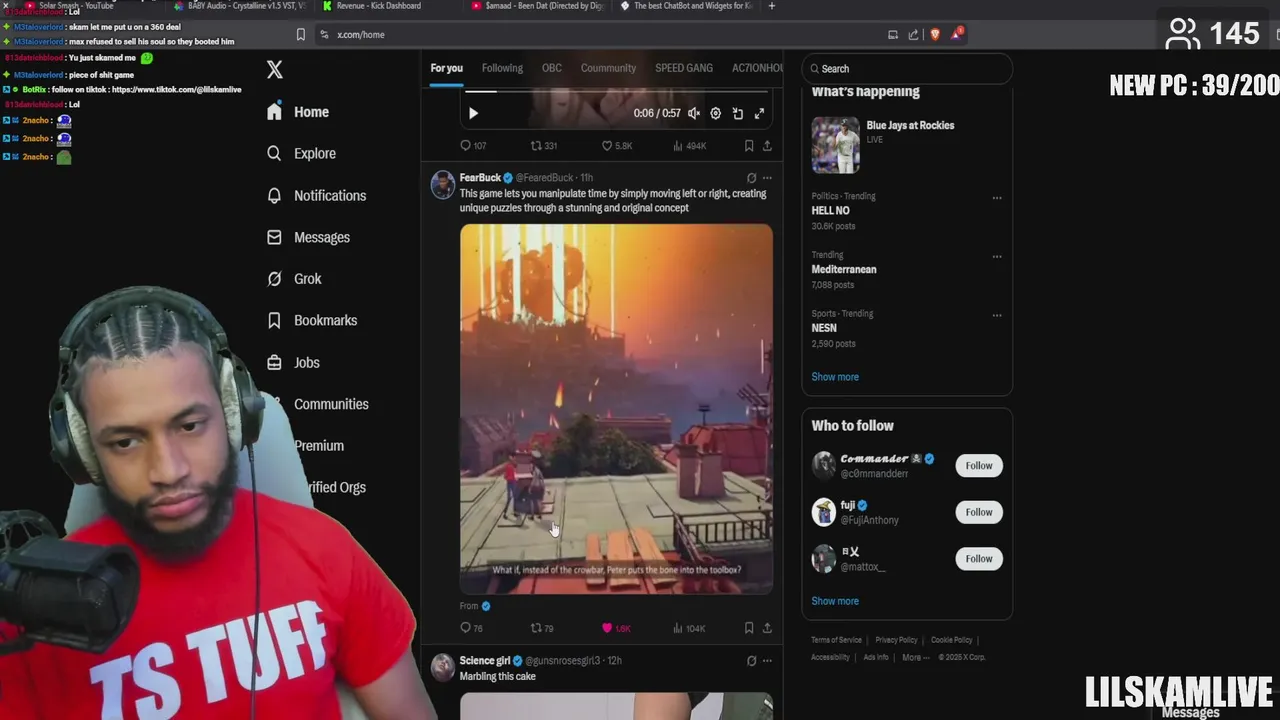Open more menu for Mediterranean trend
The image size is (1280, 720).
click(996, 257)
